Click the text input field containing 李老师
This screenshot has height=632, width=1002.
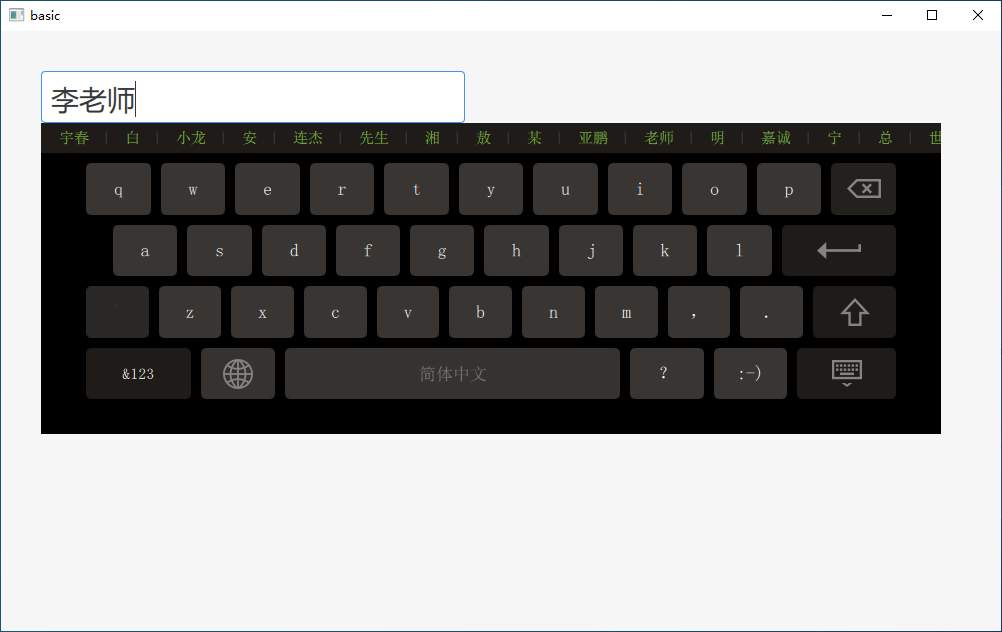pos(252,97)
